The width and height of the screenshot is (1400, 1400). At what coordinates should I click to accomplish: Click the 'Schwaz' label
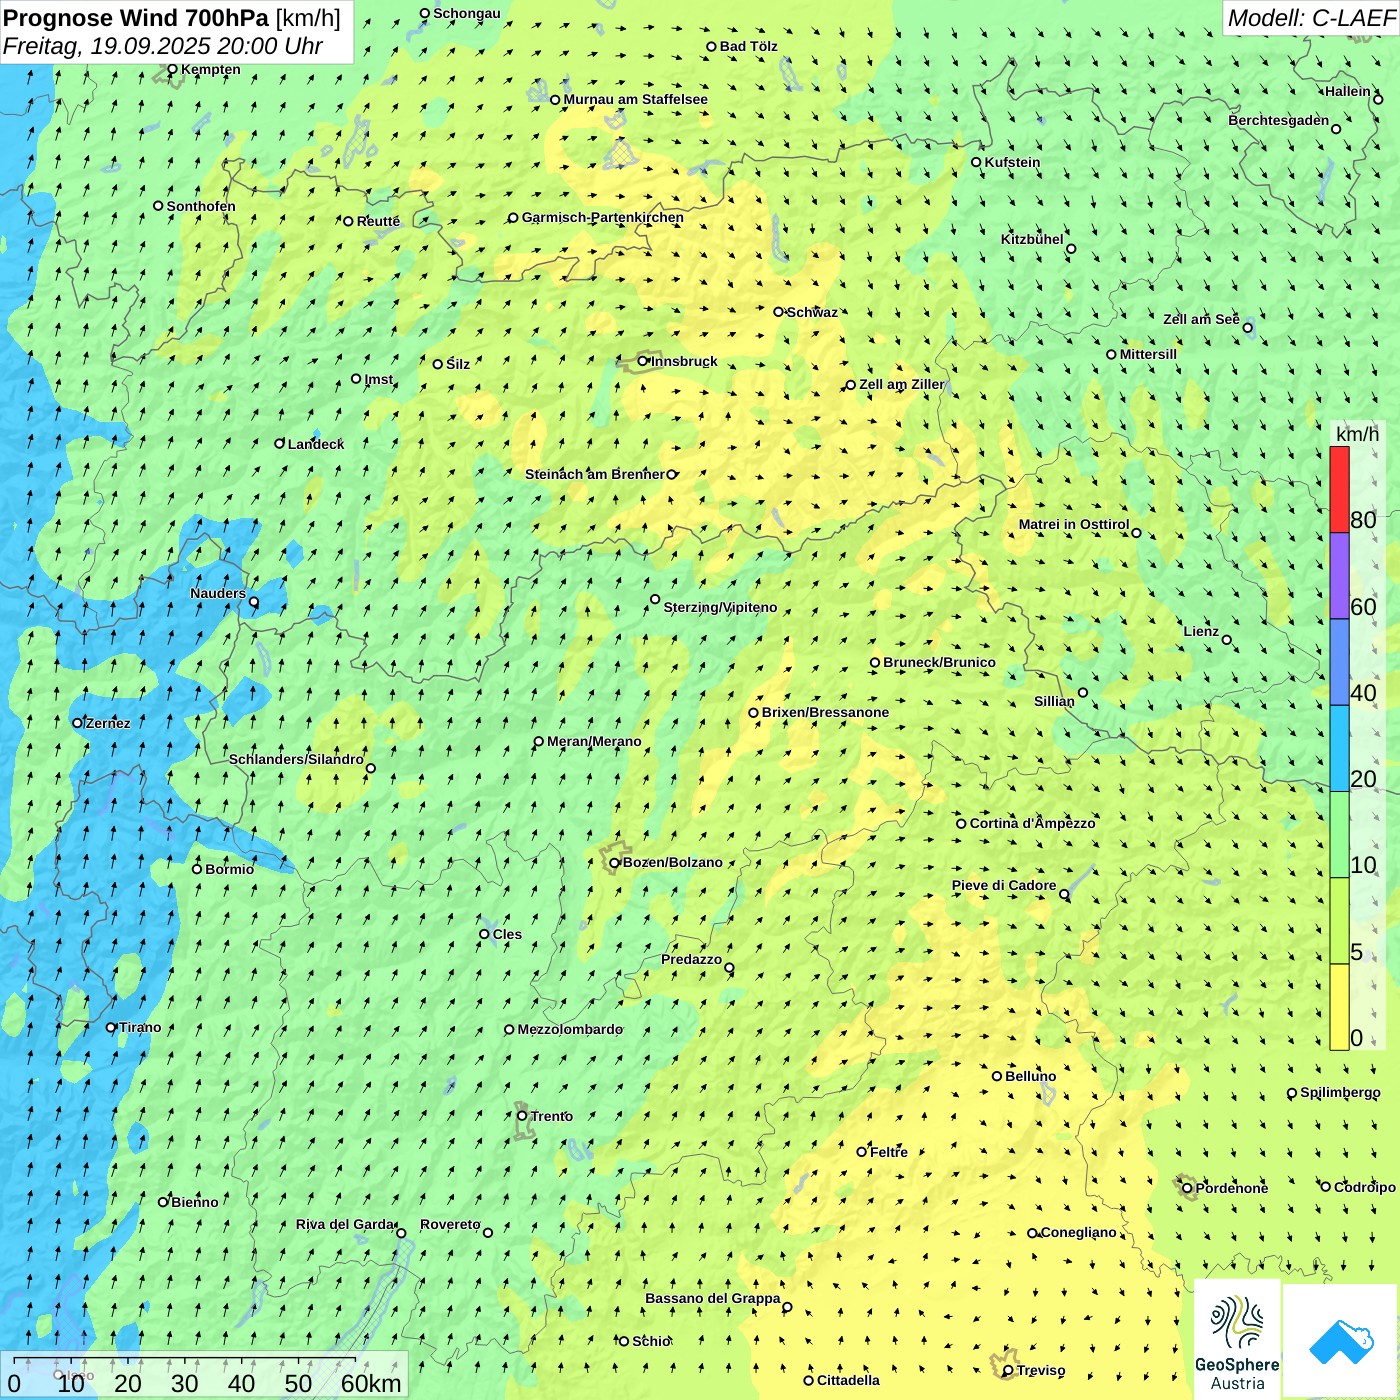[x=812, y=312]
